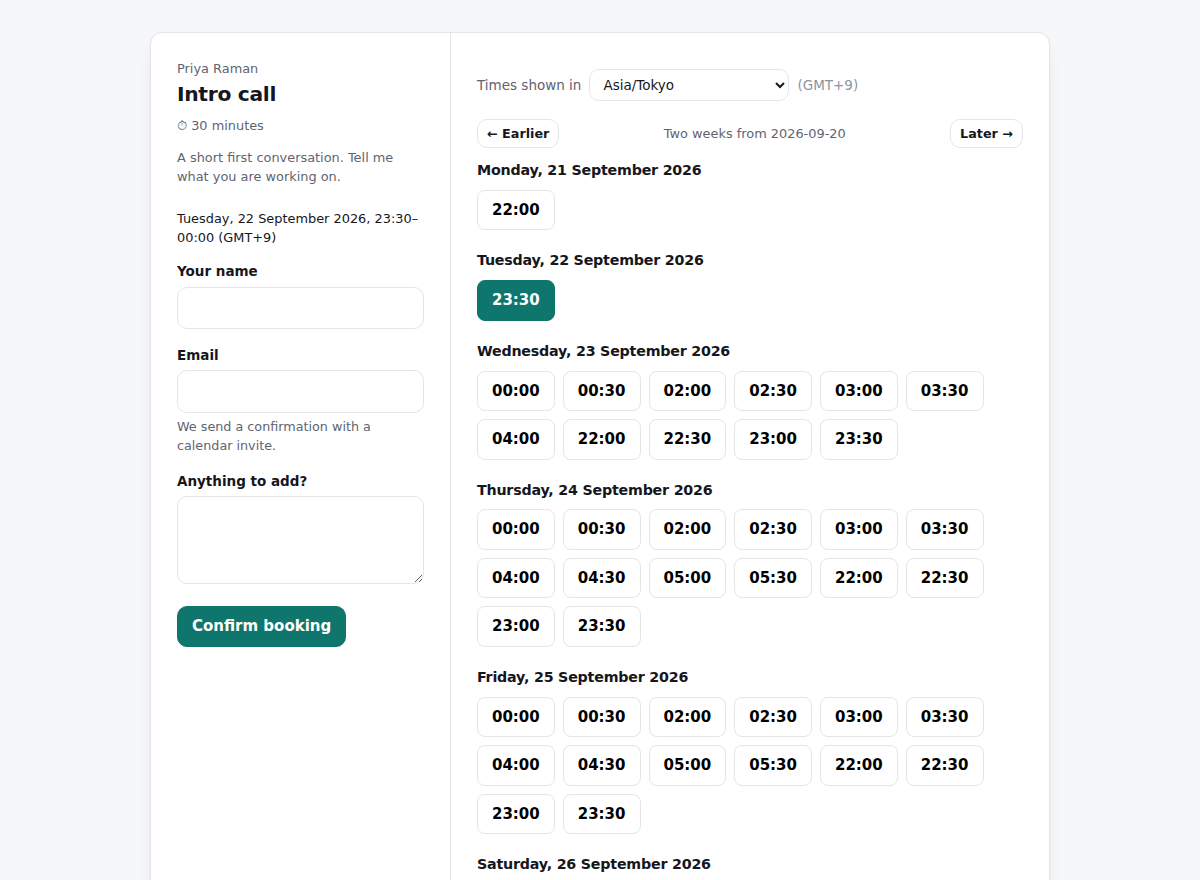The height and width of the screenshot is (880, 1200).
Task: Select 05:30 on Friday 25 September
Action: tap(773, 765)
